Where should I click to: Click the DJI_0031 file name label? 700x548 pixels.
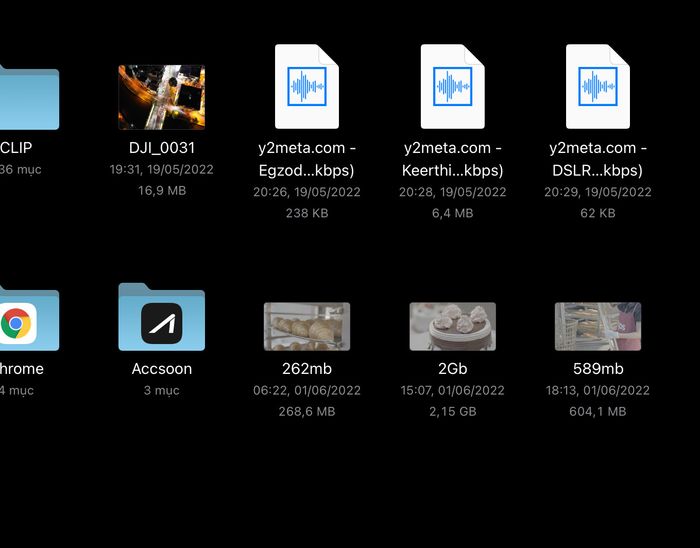point(161,147)
